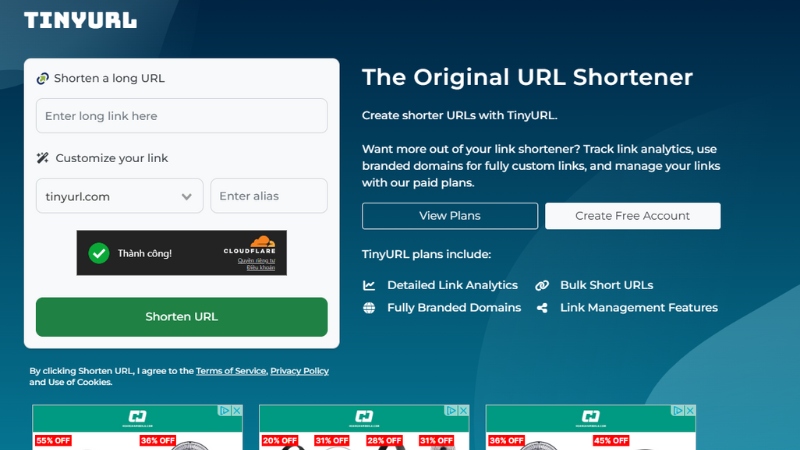Click the 20% OFF badge in second ad

(x=280, y=440)
